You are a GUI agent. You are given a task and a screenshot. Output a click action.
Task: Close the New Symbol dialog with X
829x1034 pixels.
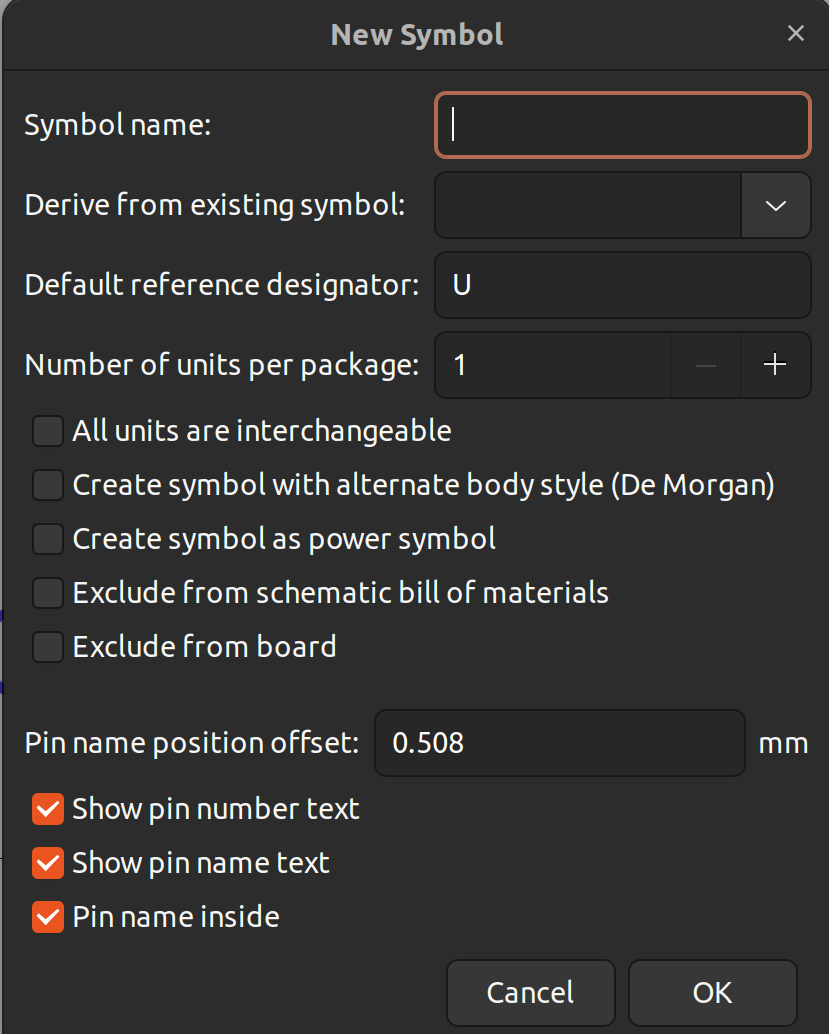(796, 33)
